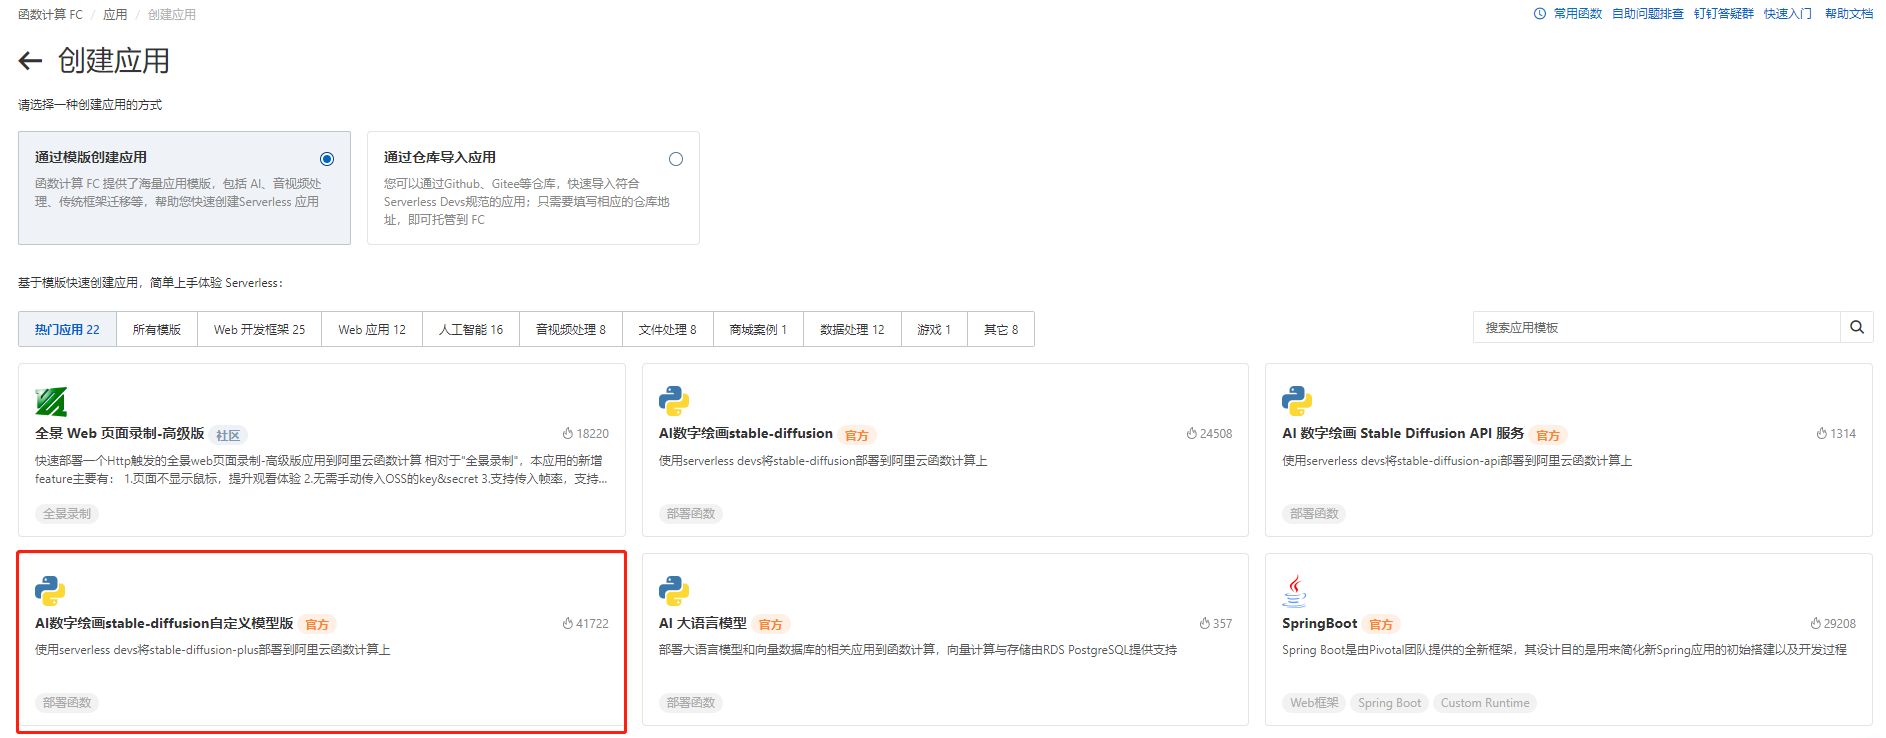Click the search magnifier icon
1886x738 pixels.
[x=1856, y=327]
